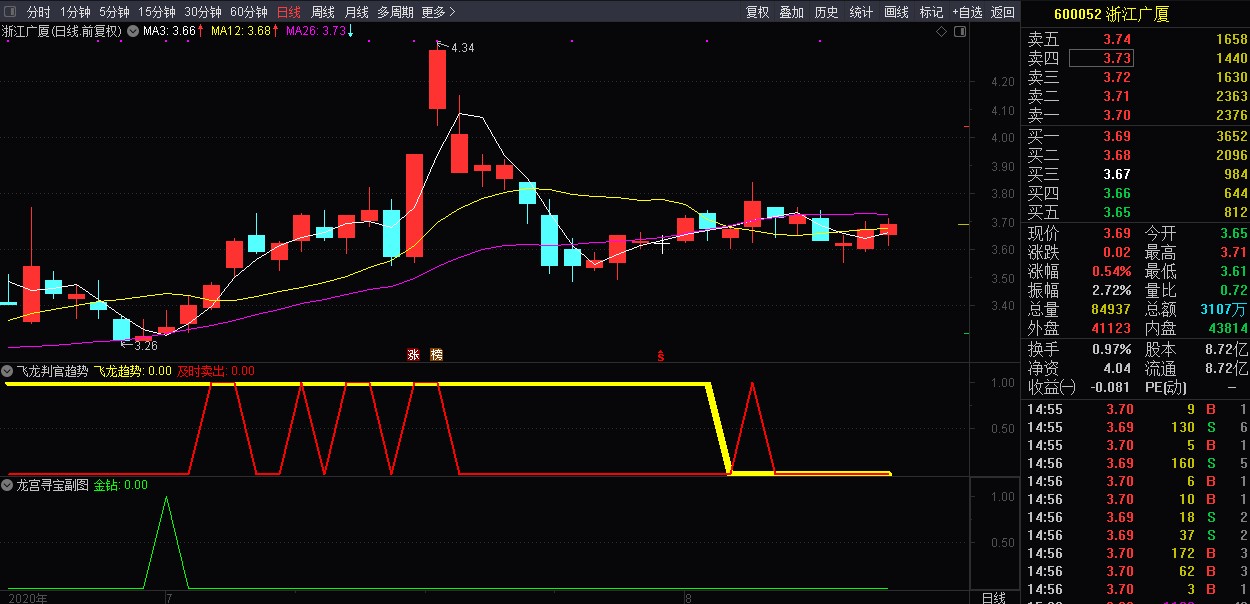Image resolution: width=1250 pixels, height=604 pixels.
Task: Expand 龙宫寻宝副图 indicator dropdown arrow
Action: (x=8, y=485)
